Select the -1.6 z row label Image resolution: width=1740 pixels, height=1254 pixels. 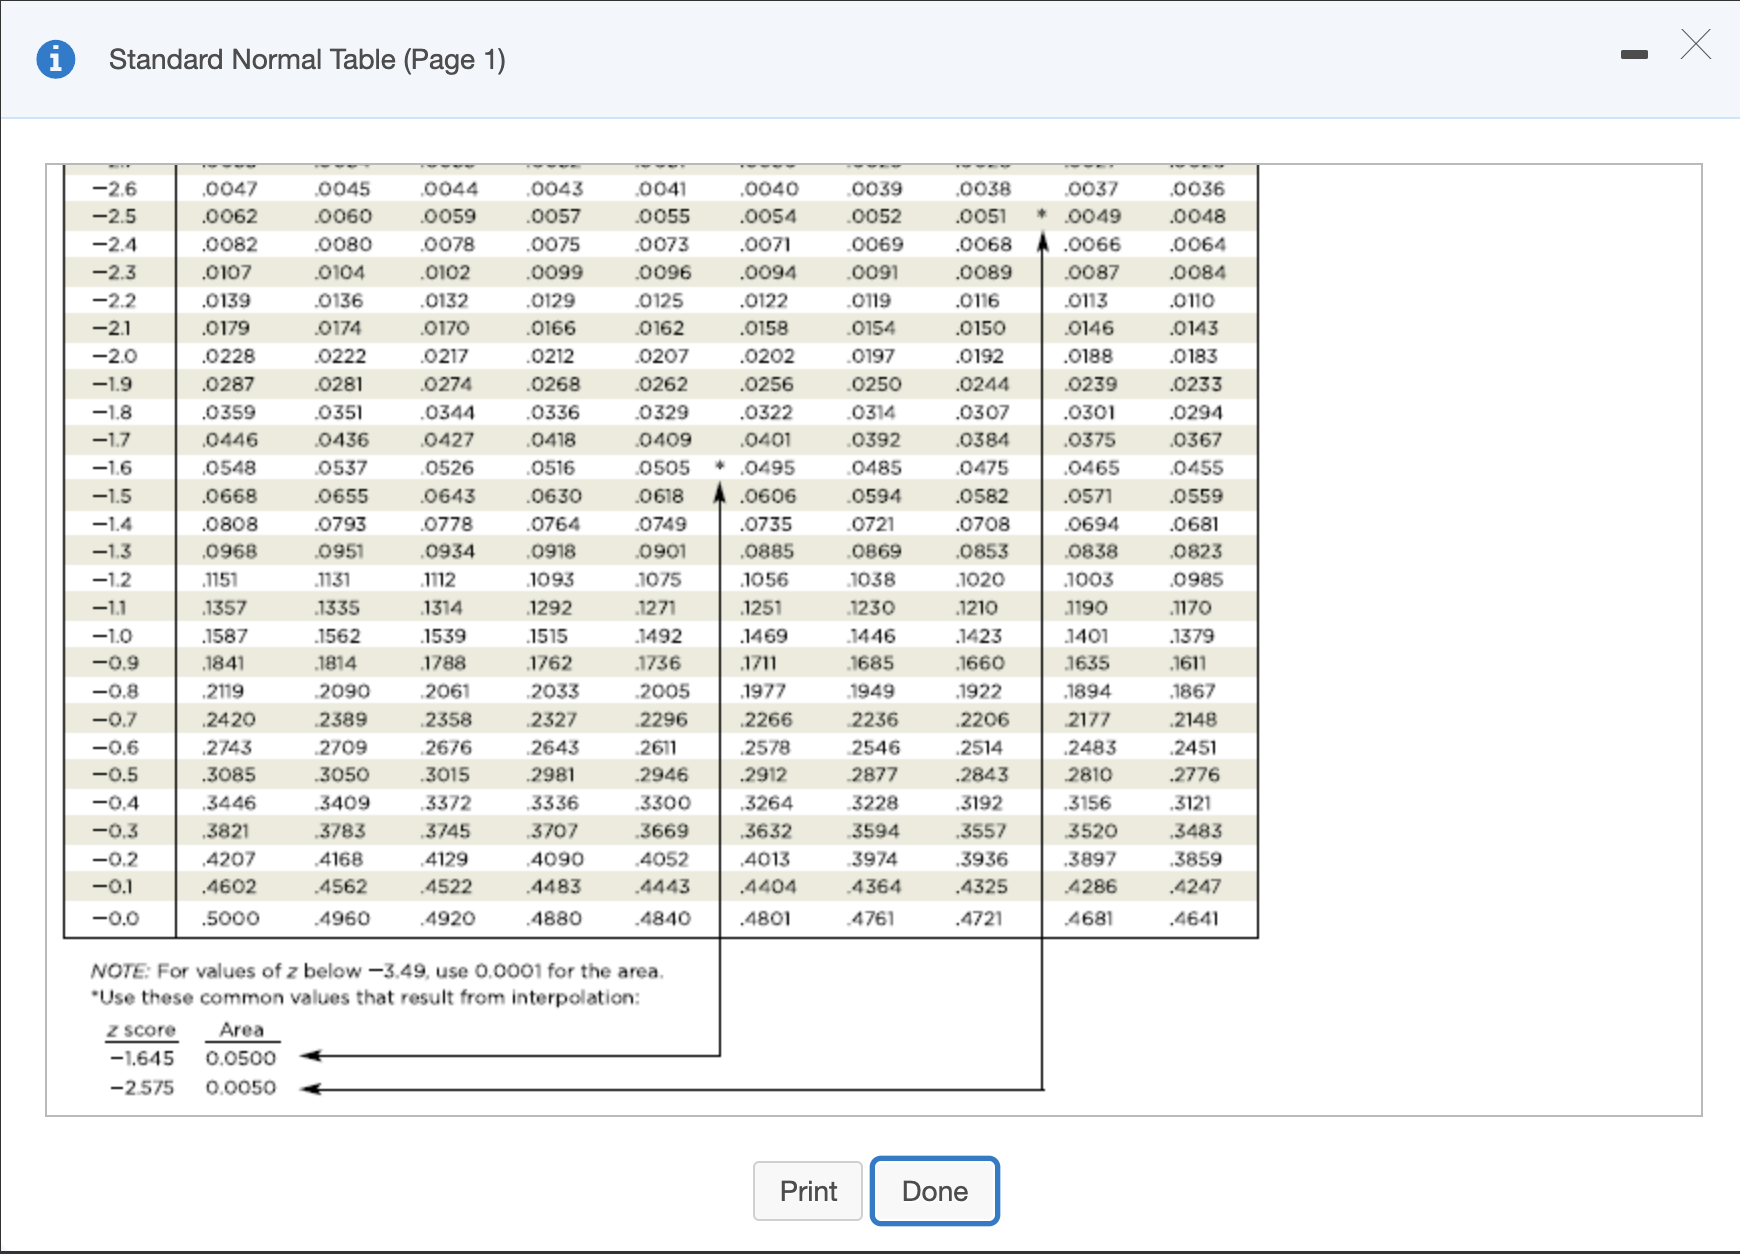tap(112, 468)
